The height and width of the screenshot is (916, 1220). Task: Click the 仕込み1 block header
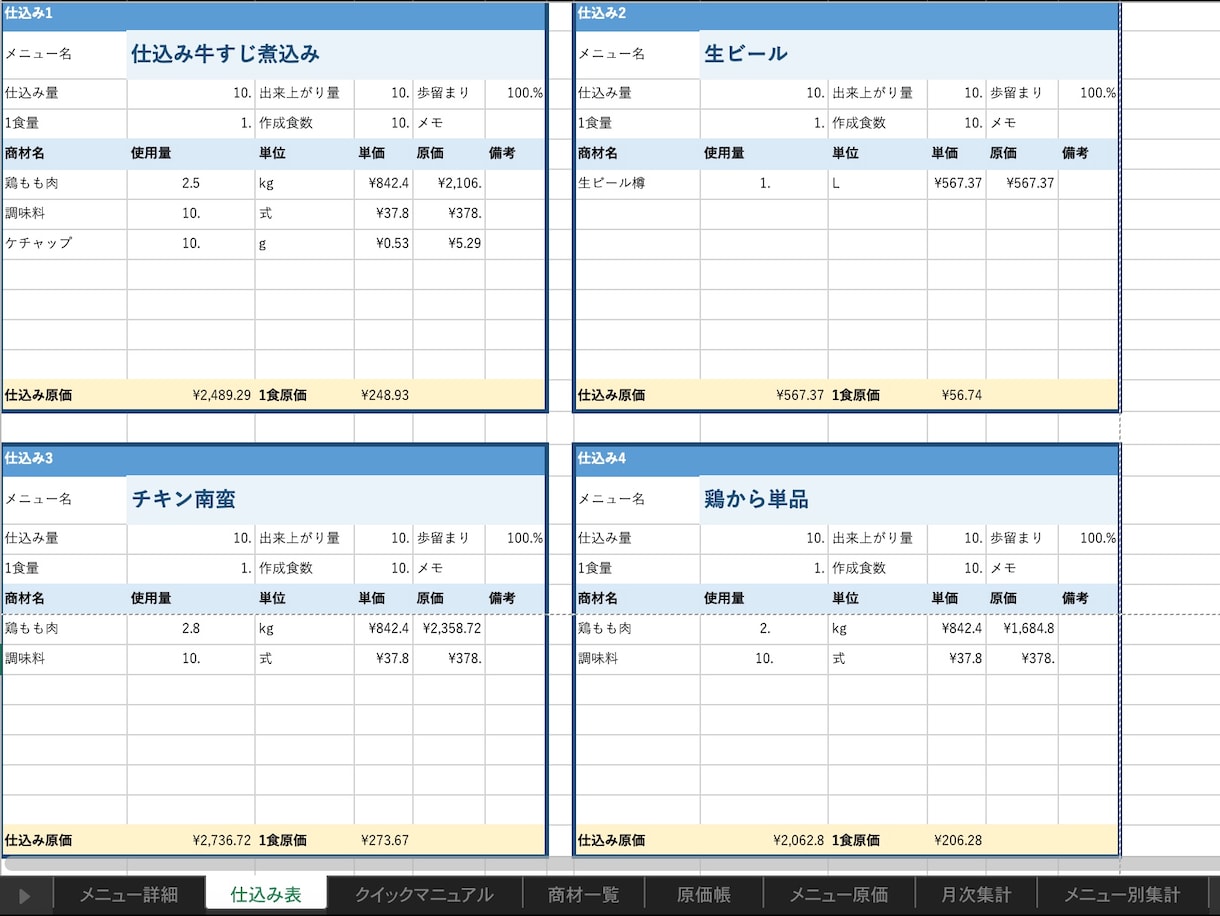(x=273, y=14)
